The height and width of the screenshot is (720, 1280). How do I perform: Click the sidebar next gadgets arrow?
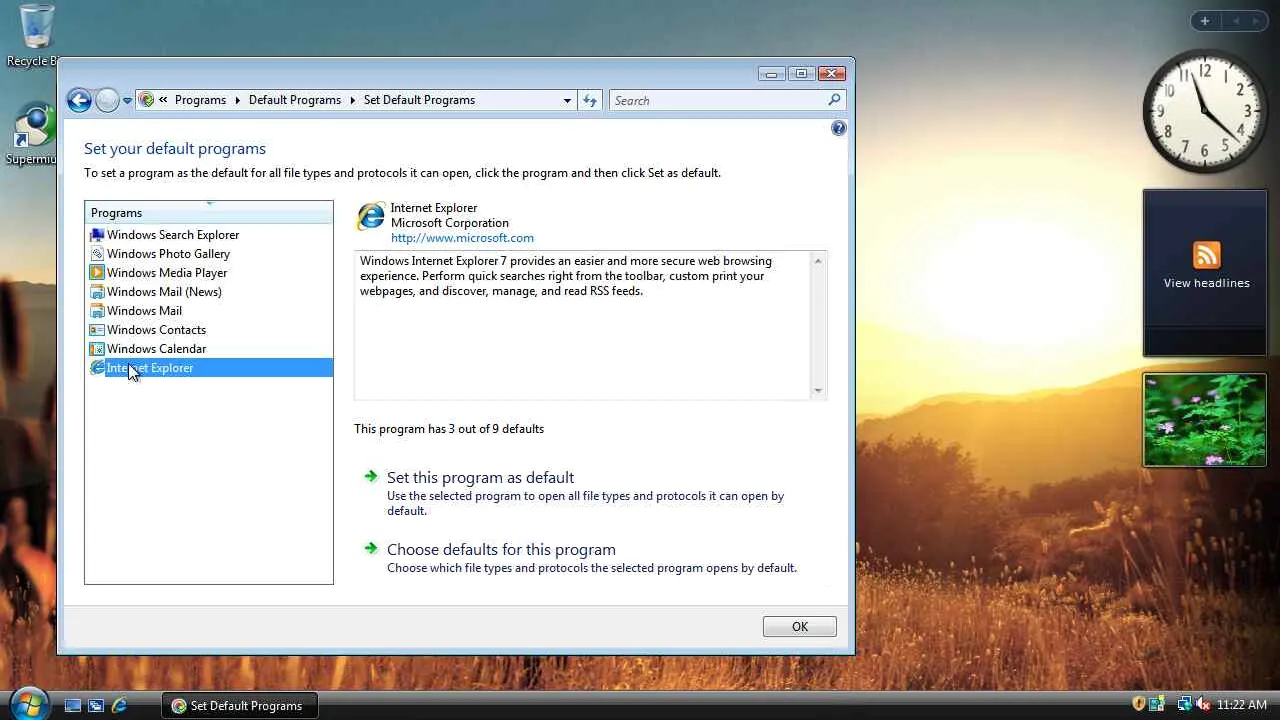click(1257, 21)
